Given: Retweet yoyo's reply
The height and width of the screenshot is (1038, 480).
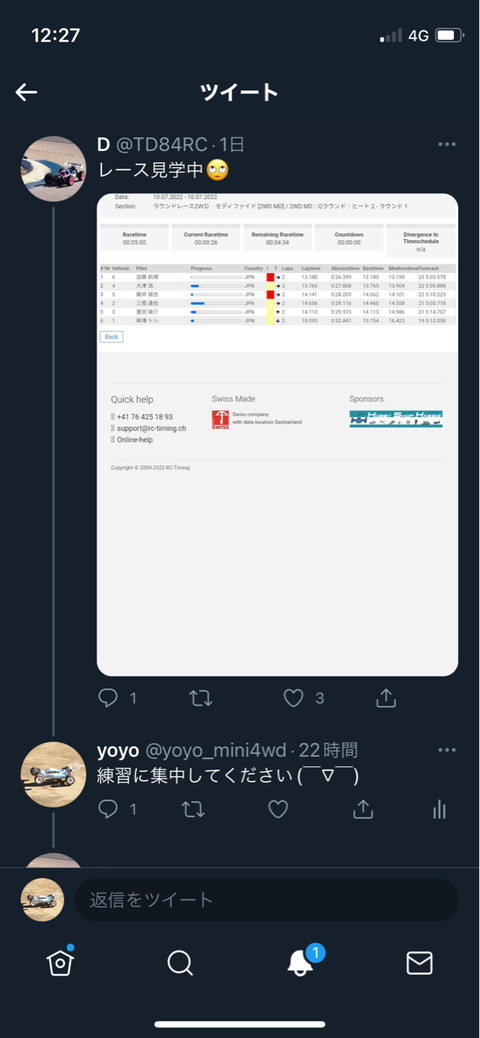Looking at the screenshot, I should coord(193,809).
